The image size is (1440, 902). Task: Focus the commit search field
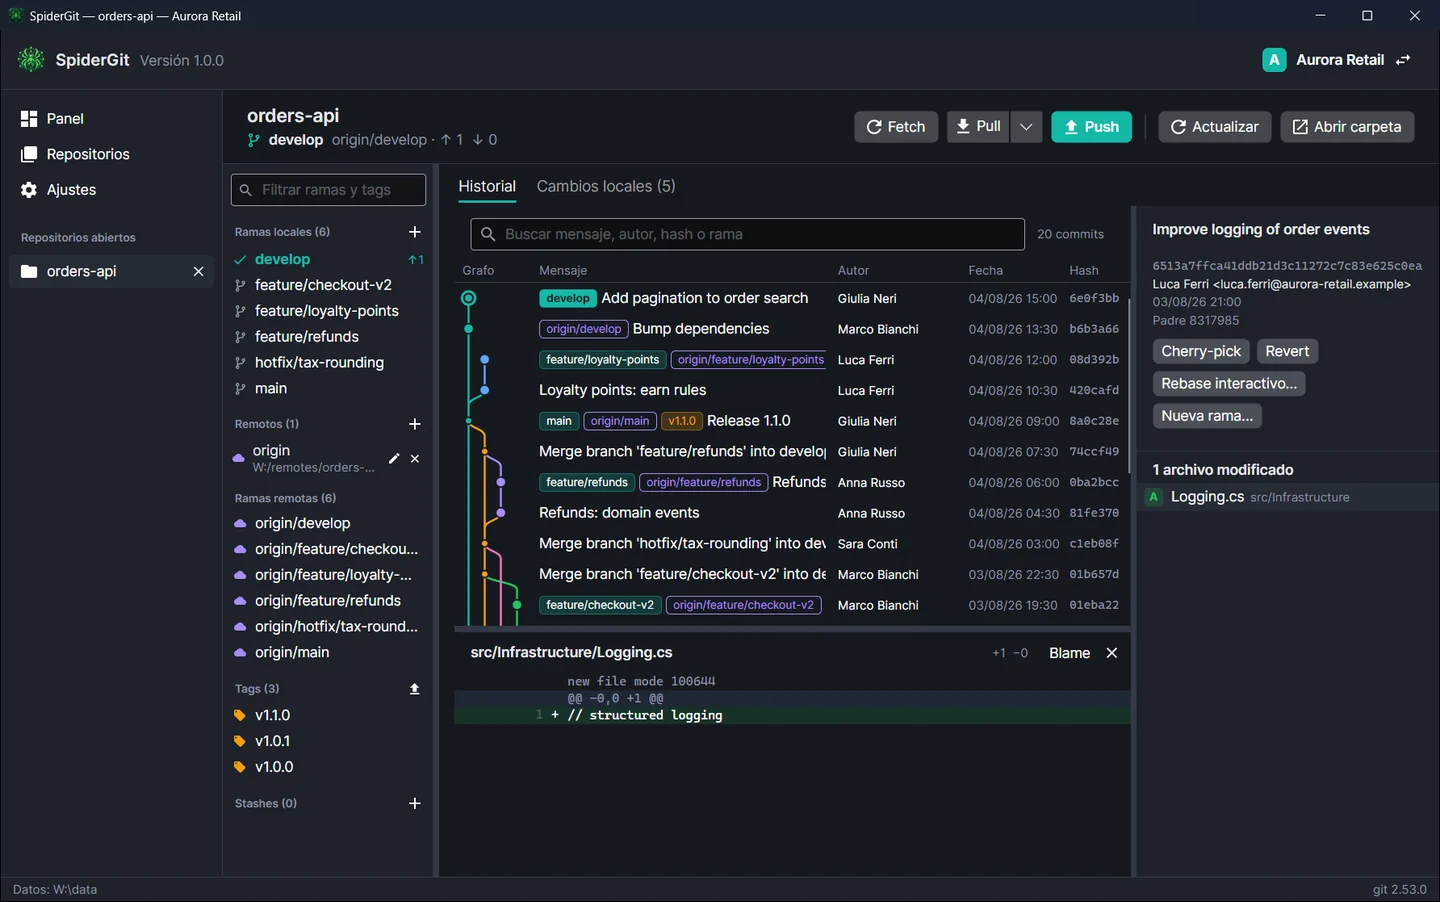[747, 234]
